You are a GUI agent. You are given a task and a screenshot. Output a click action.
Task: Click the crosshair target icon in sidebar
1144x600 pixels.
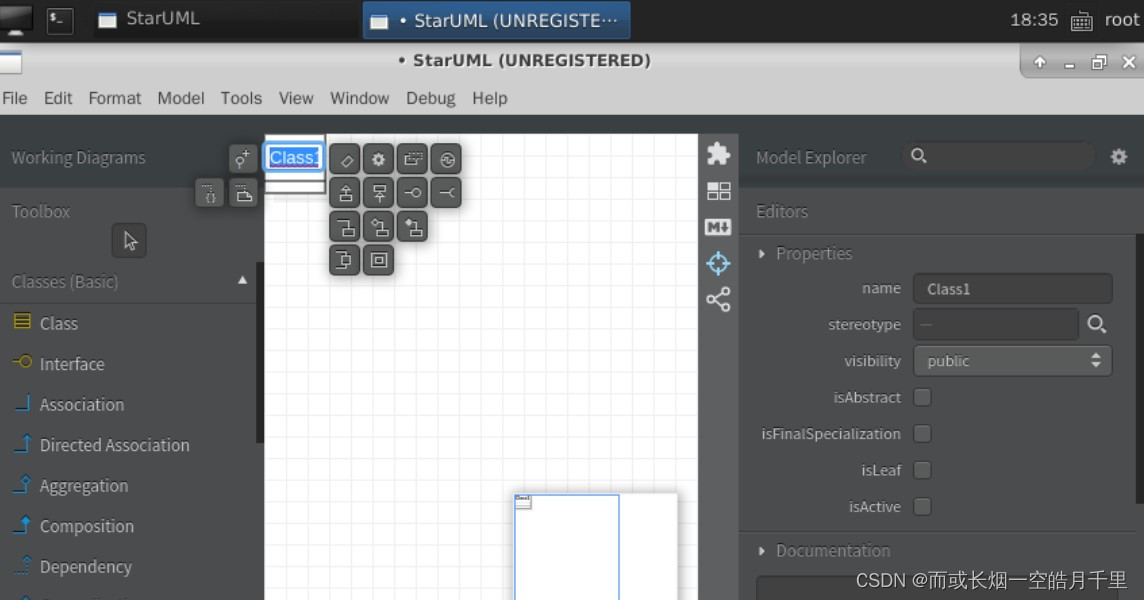719,264
